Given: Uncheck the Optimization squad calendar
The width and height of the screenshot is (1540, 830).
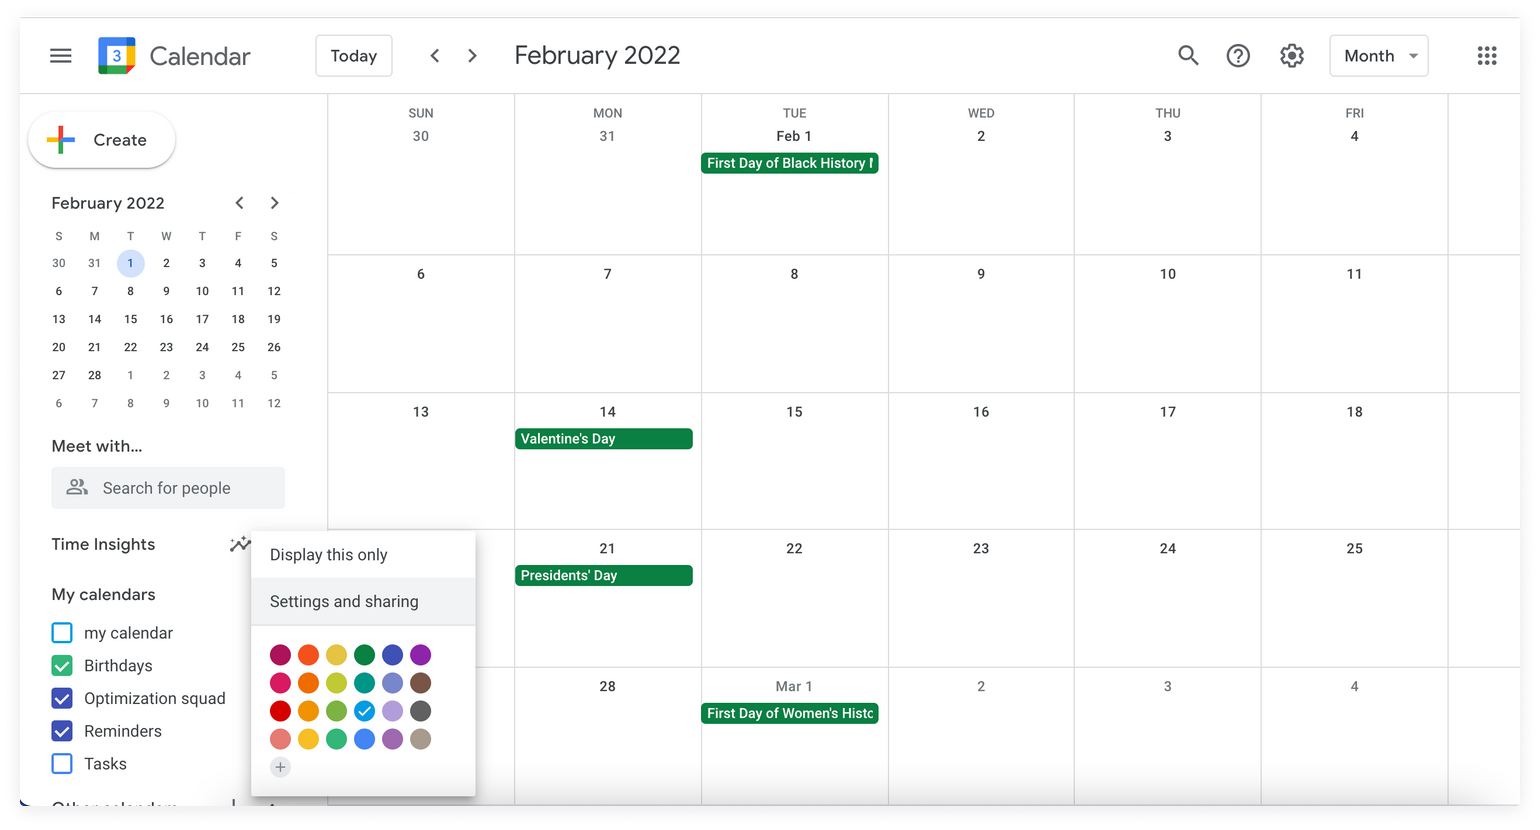Looking at the screenshot, I should pyautogui.click(x=62, y=698).
